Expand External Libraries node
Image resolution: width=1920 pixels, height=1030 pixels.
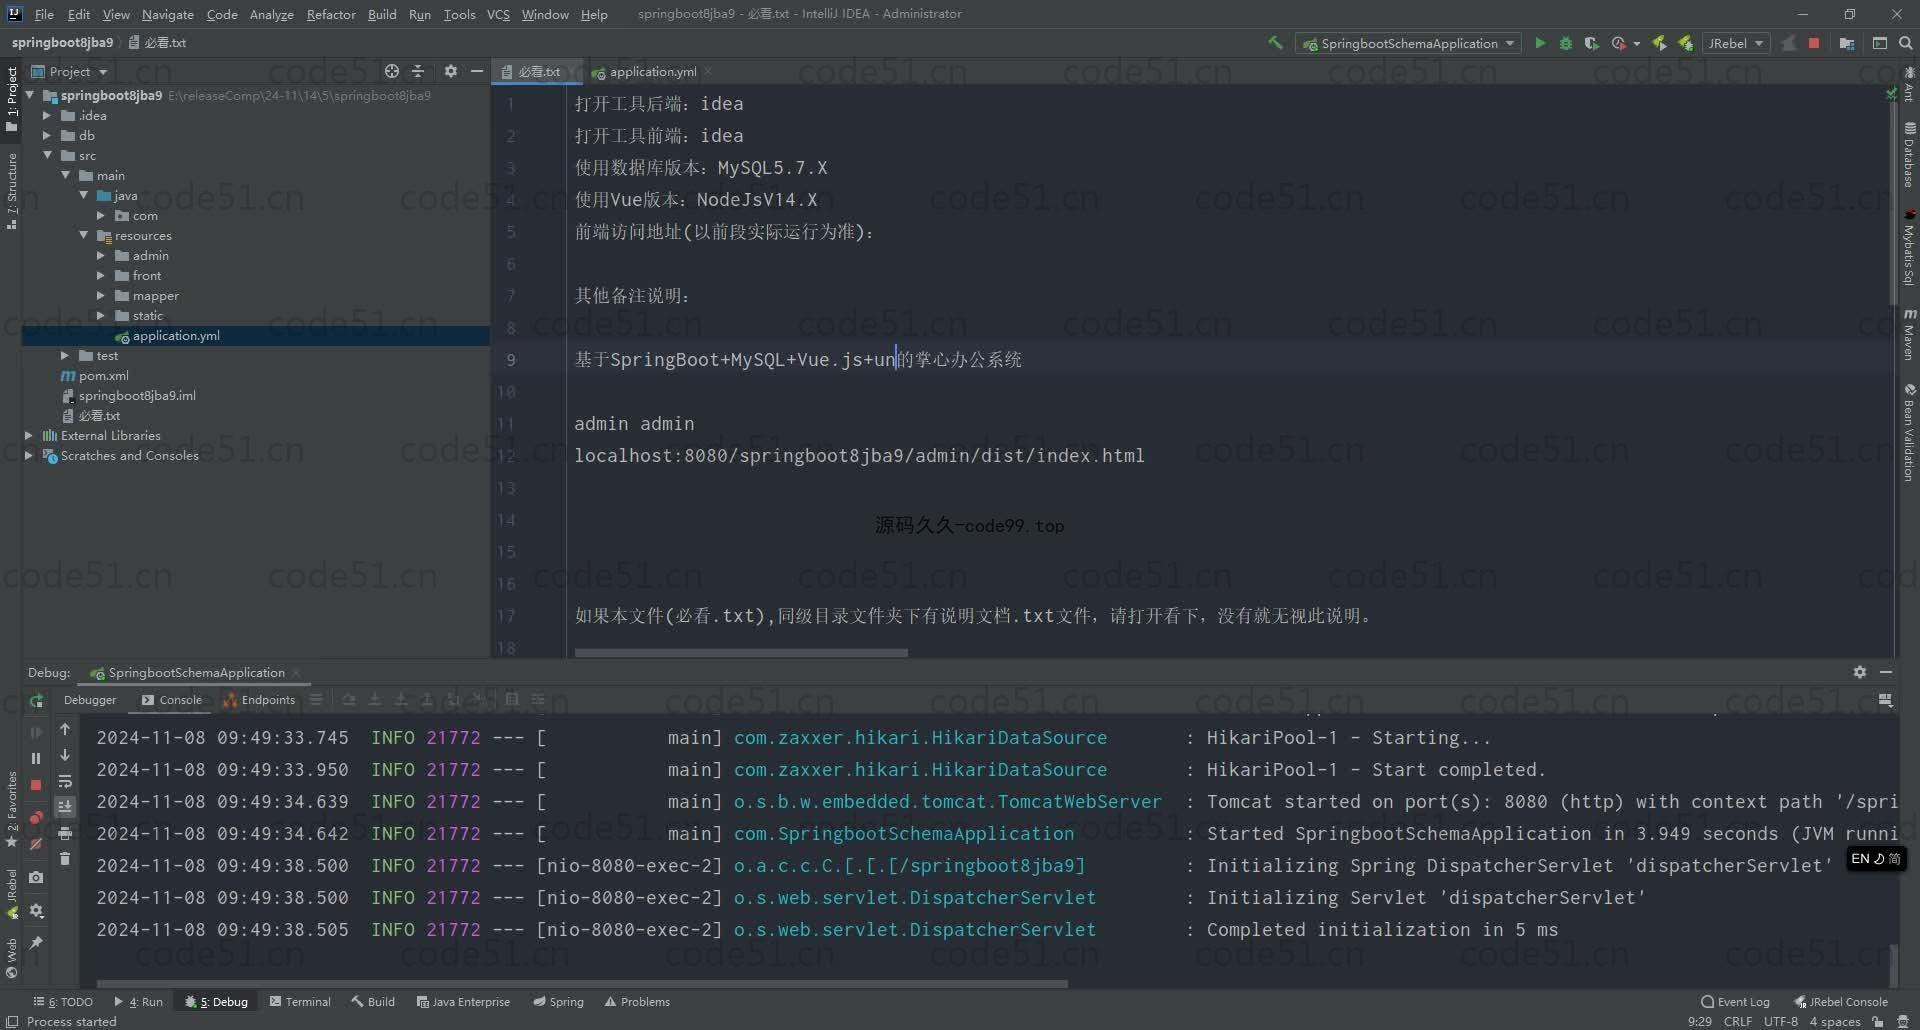[28, 435]
